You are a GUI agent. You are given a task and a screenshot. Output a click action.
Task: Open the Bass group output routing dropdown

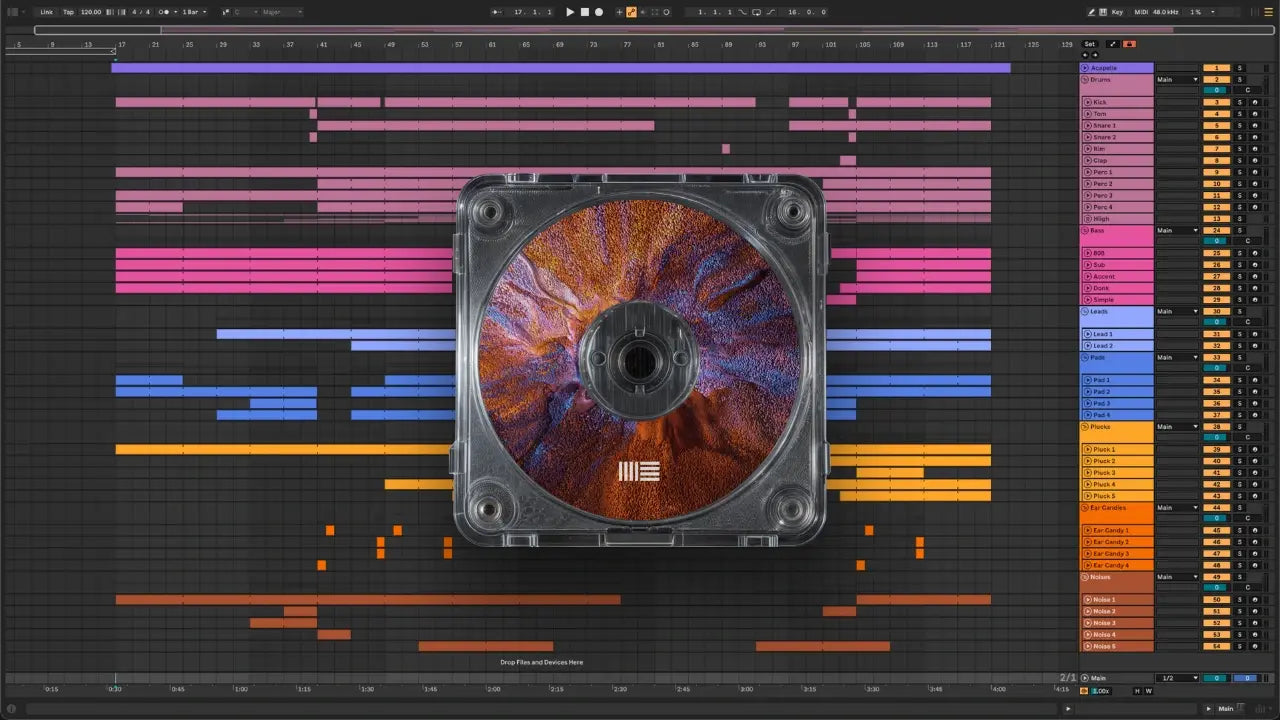pos(1177,231)
